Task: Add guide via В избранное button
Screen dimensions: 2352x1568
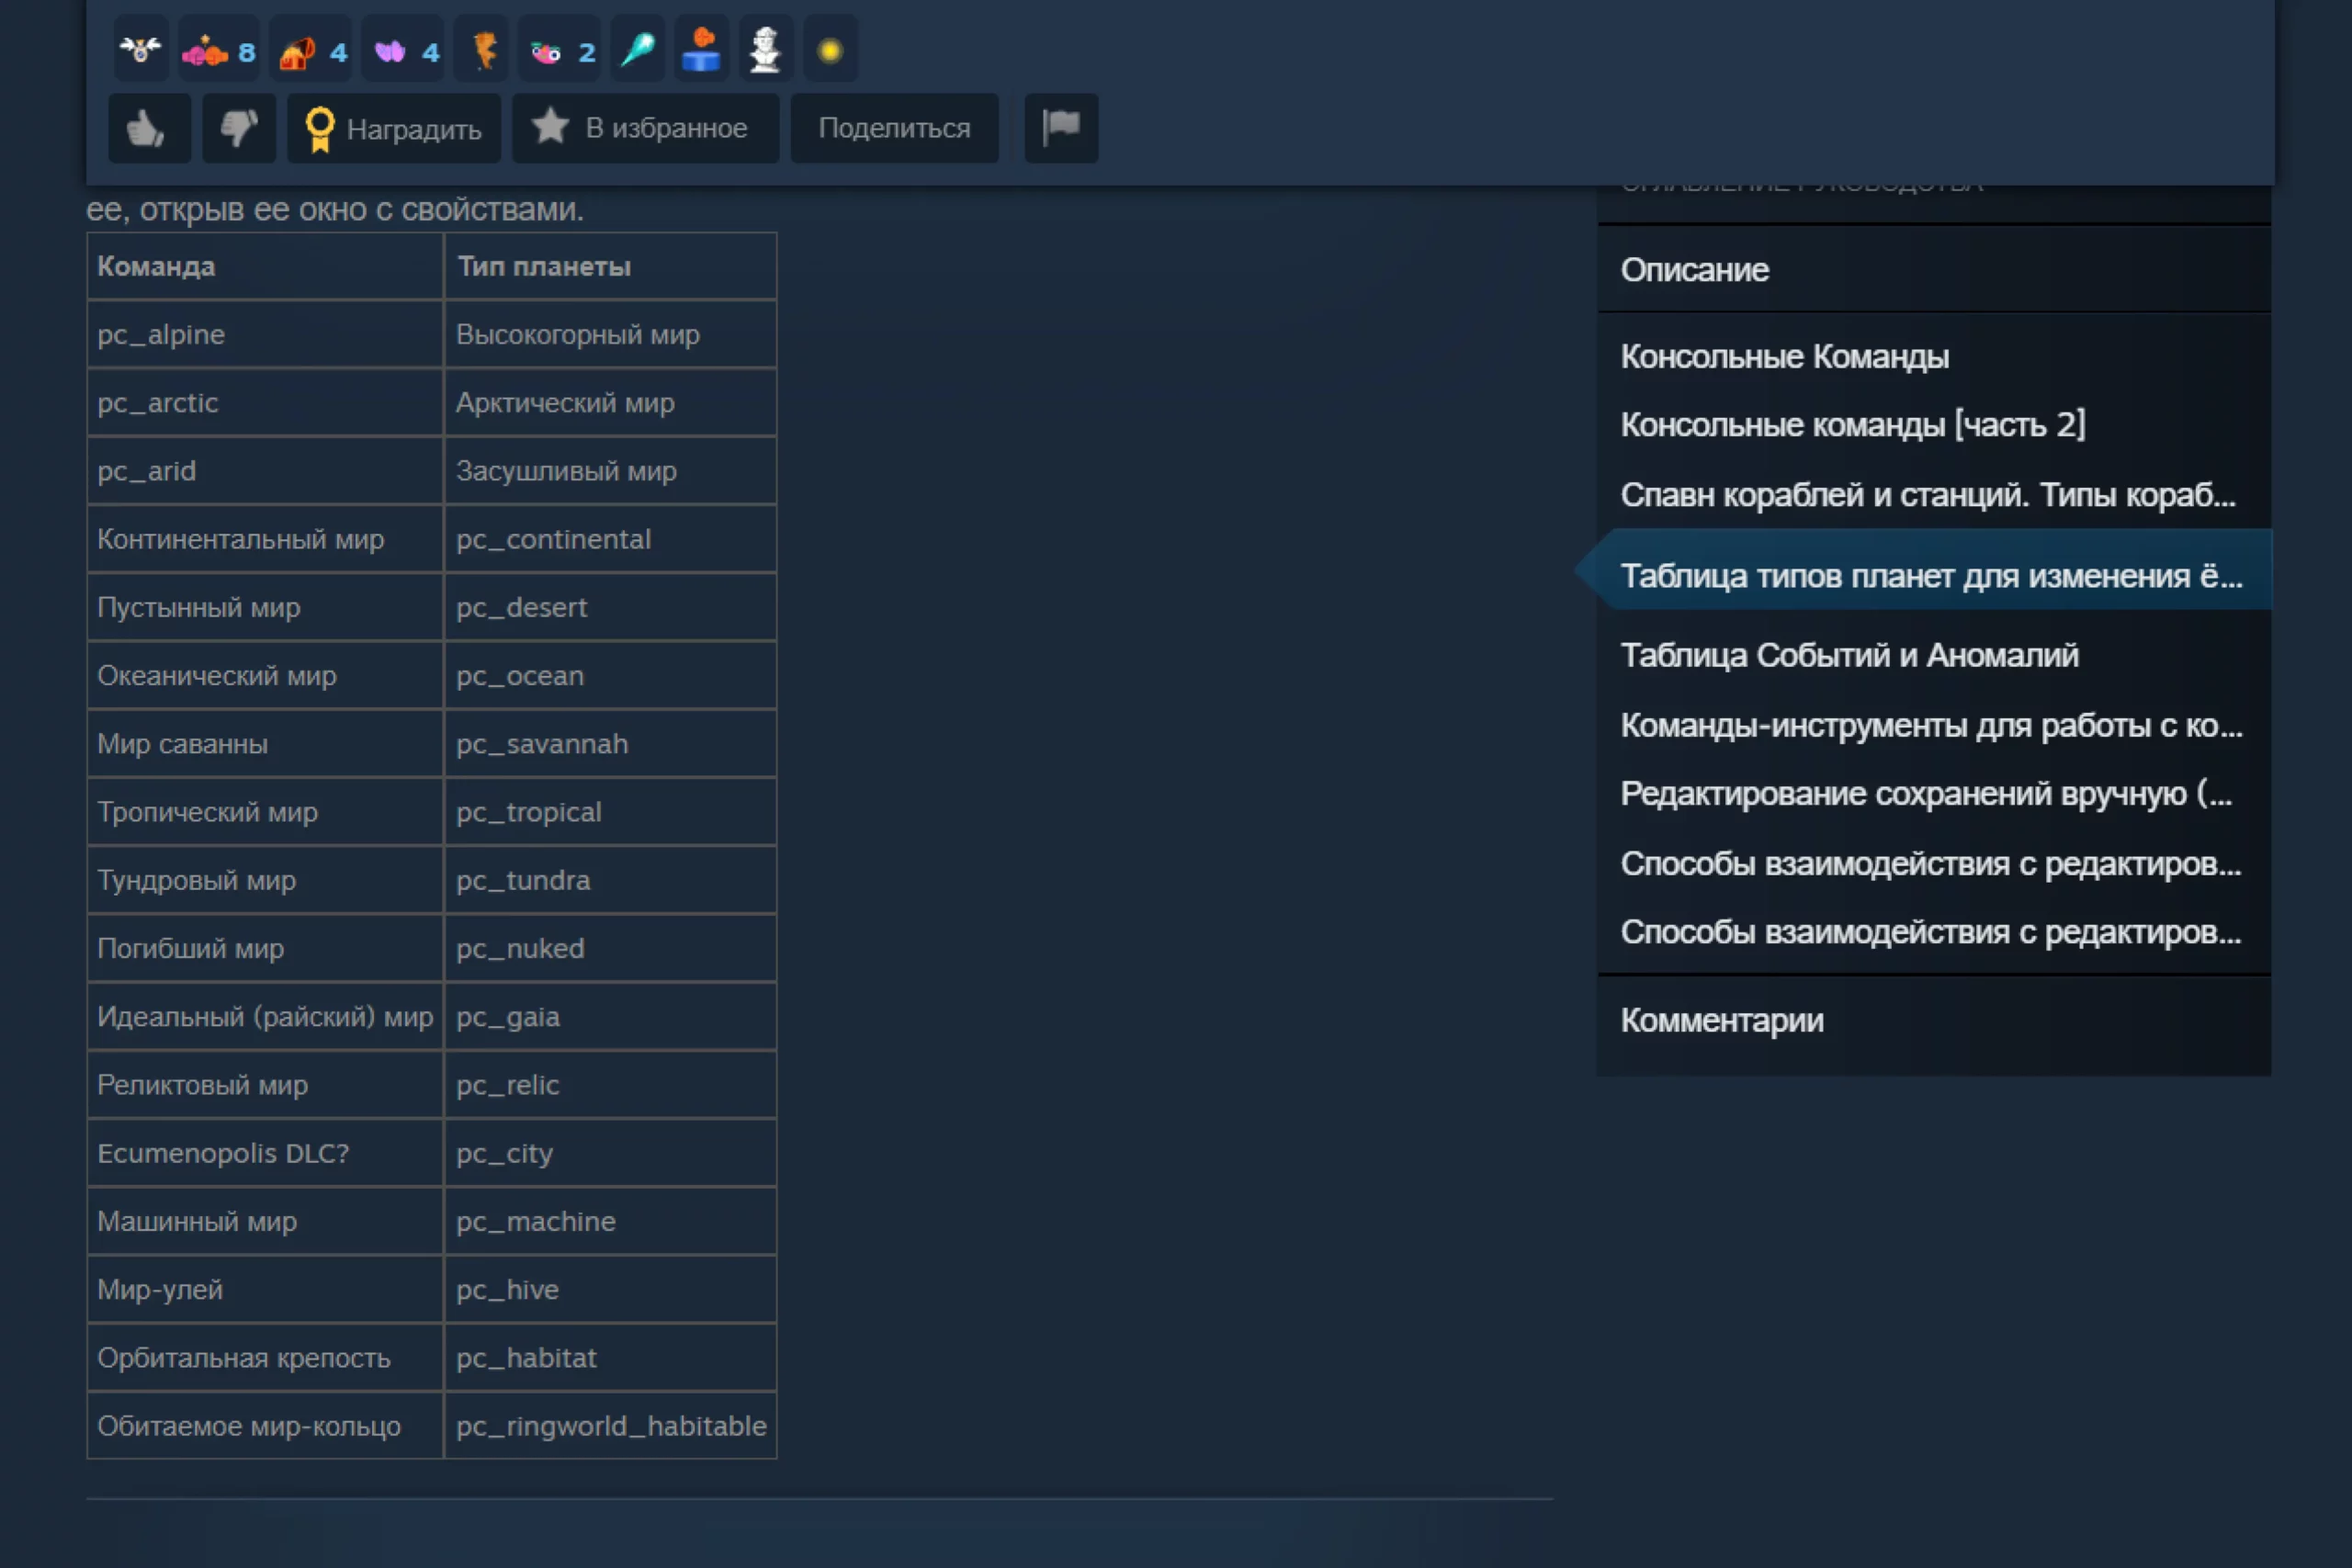Action: (645, 128)
